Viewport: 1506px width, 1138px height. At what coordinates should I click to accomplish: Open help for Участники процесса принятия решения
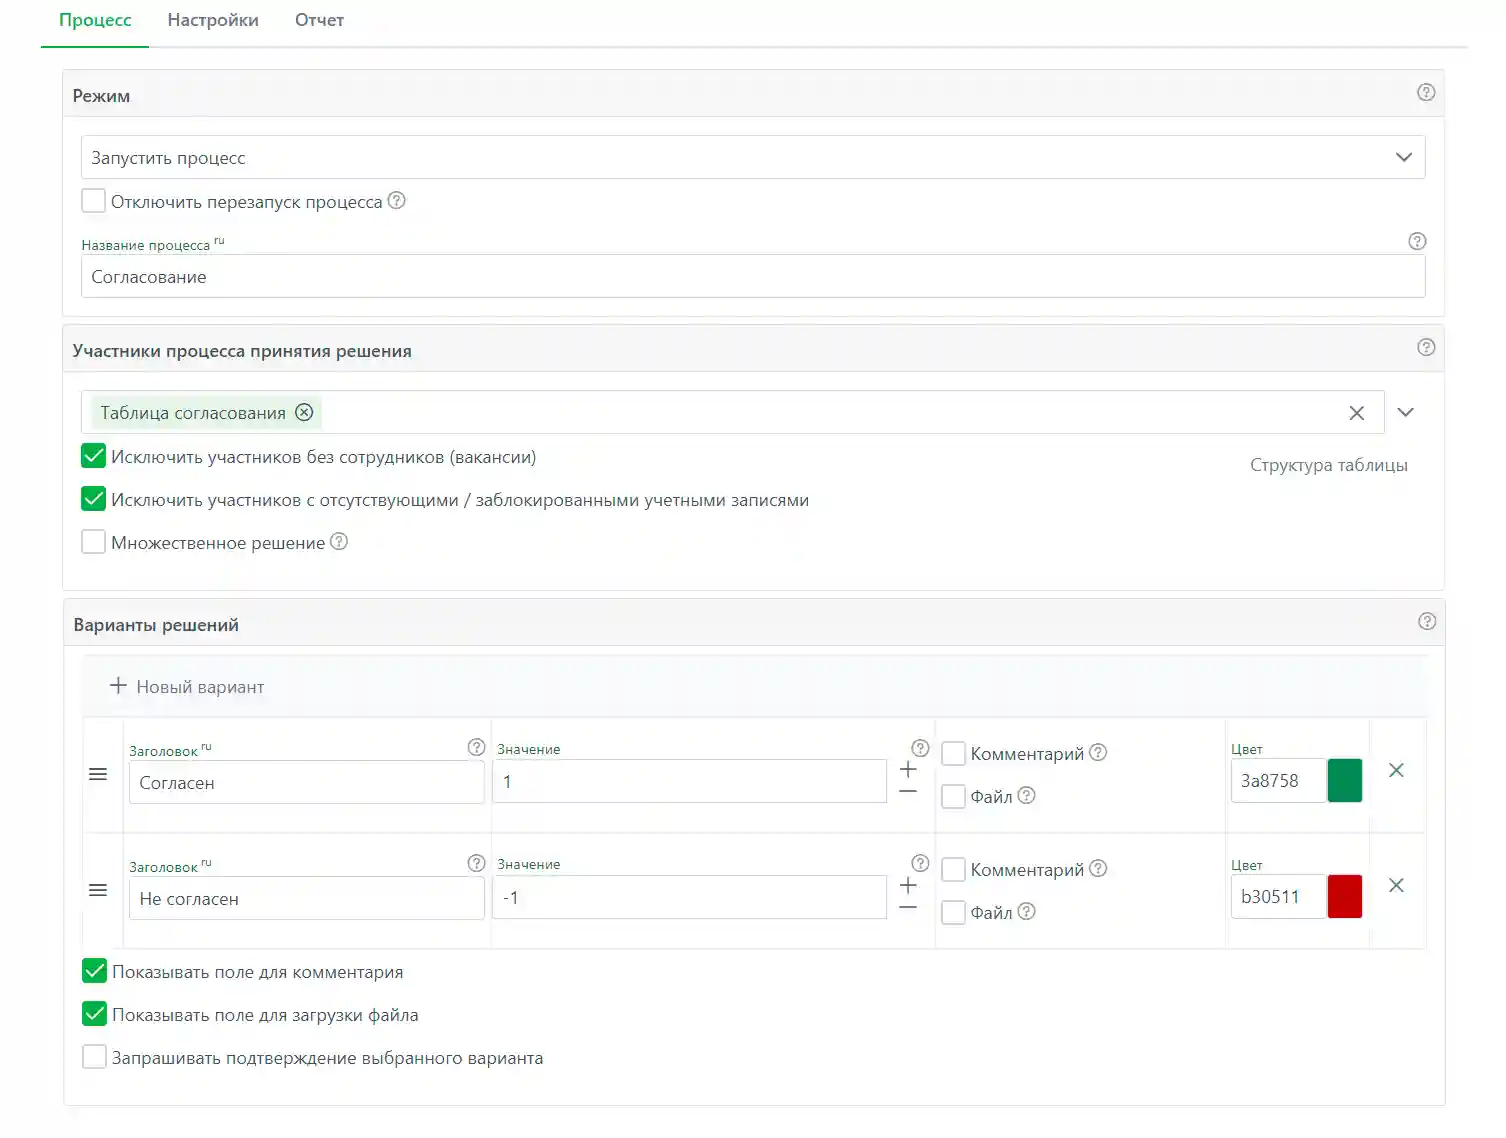(1426, 347)
